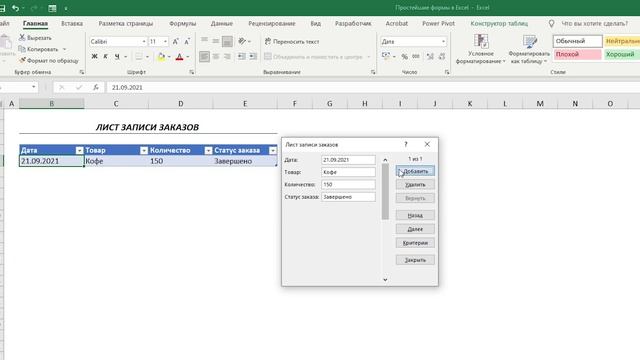This screenshot has height=360, width=640.
Task: Click the Закрыть button in form dialog
Action: [415, 260]
